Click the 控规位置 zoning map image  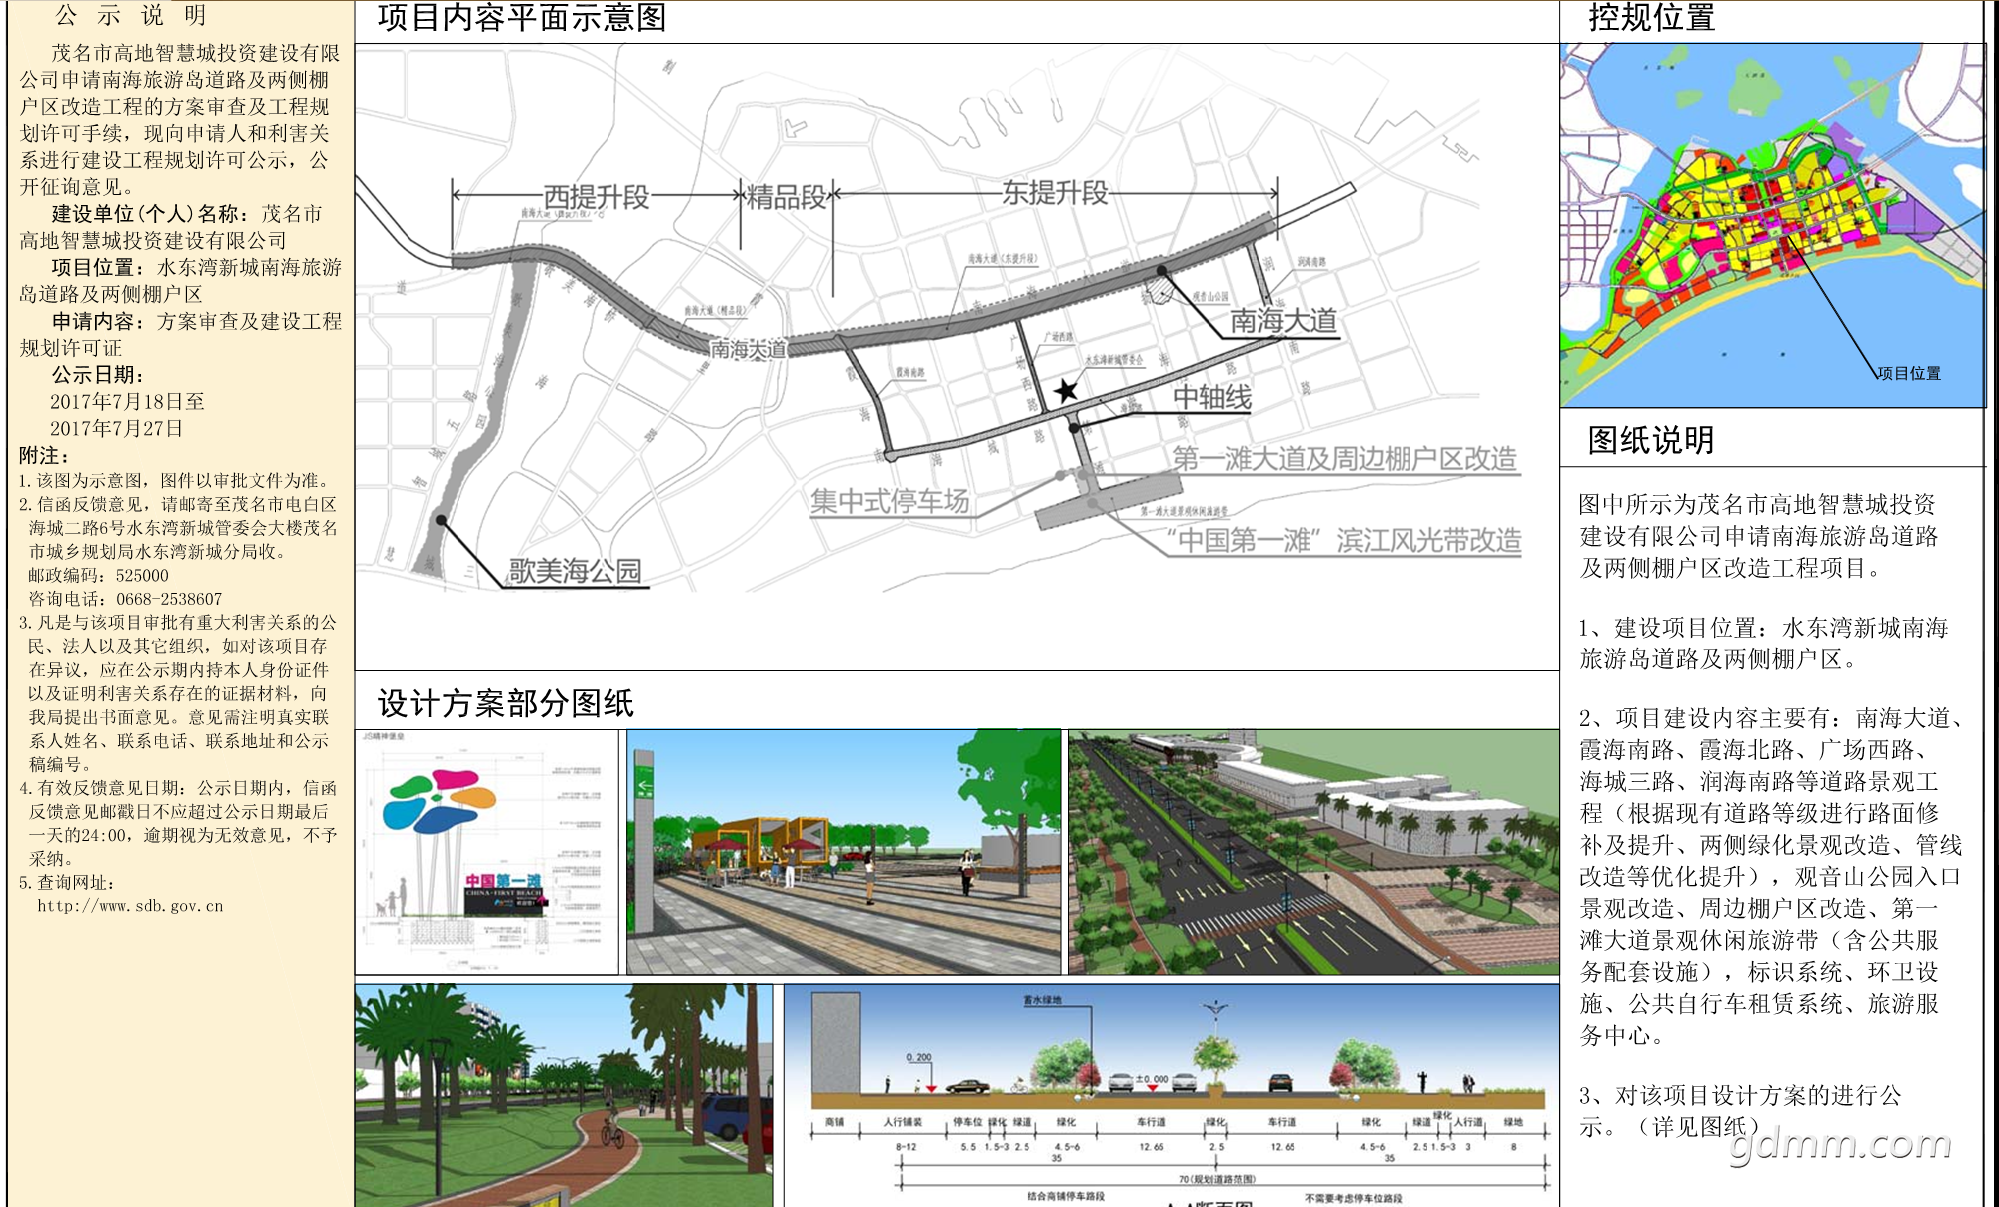(1771, 225)
